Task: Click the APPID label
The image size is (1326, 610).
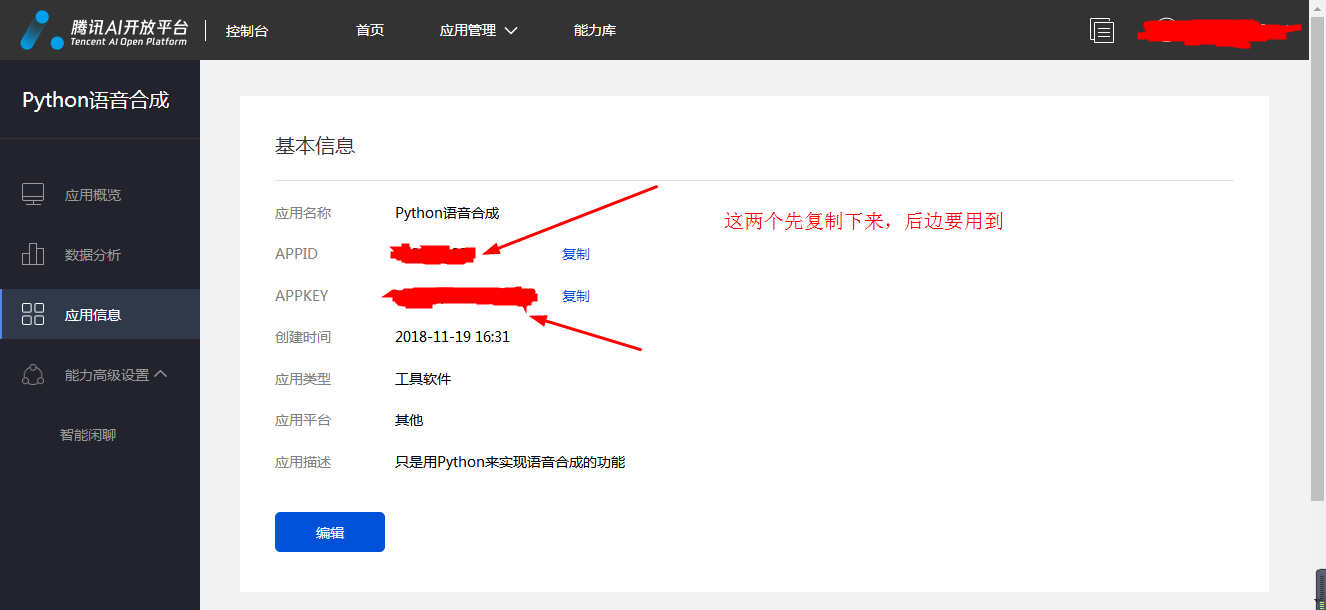Action: pos(296,254)
